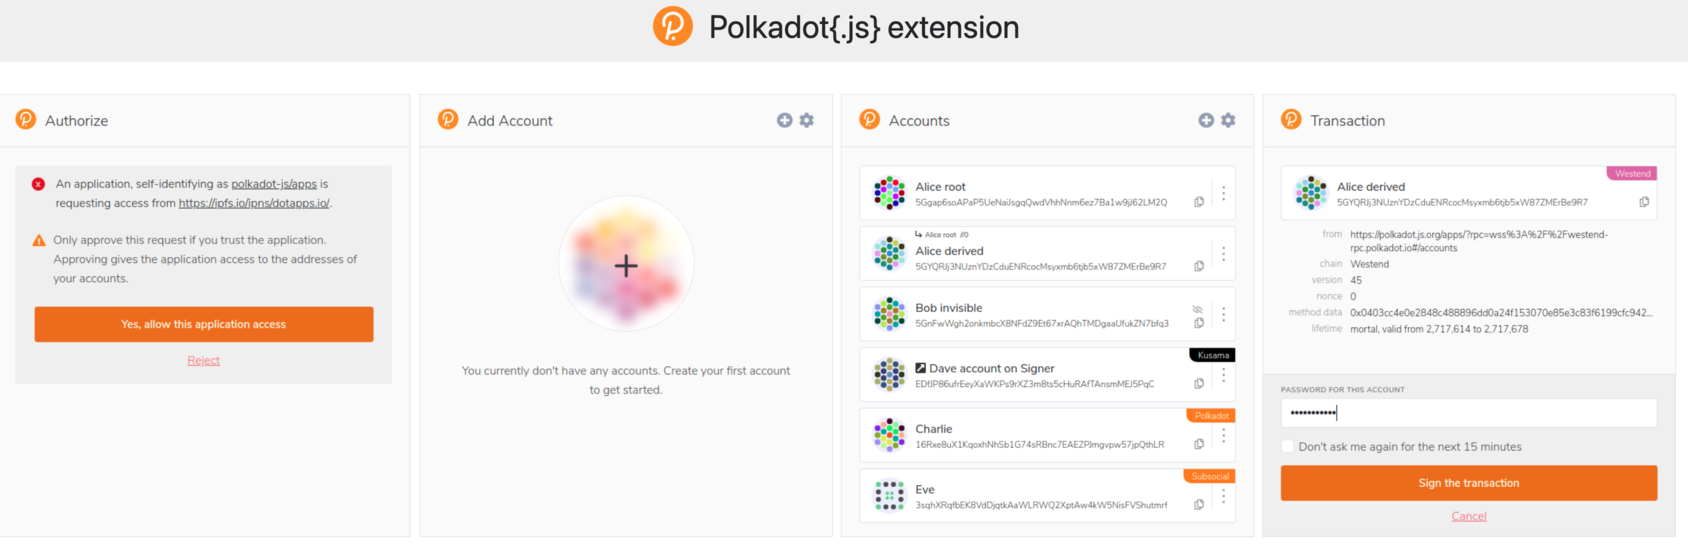Screen dimensions: 1688x554
Task: Copy Charlie account address icon
Action: click(x=1199, y=444)
